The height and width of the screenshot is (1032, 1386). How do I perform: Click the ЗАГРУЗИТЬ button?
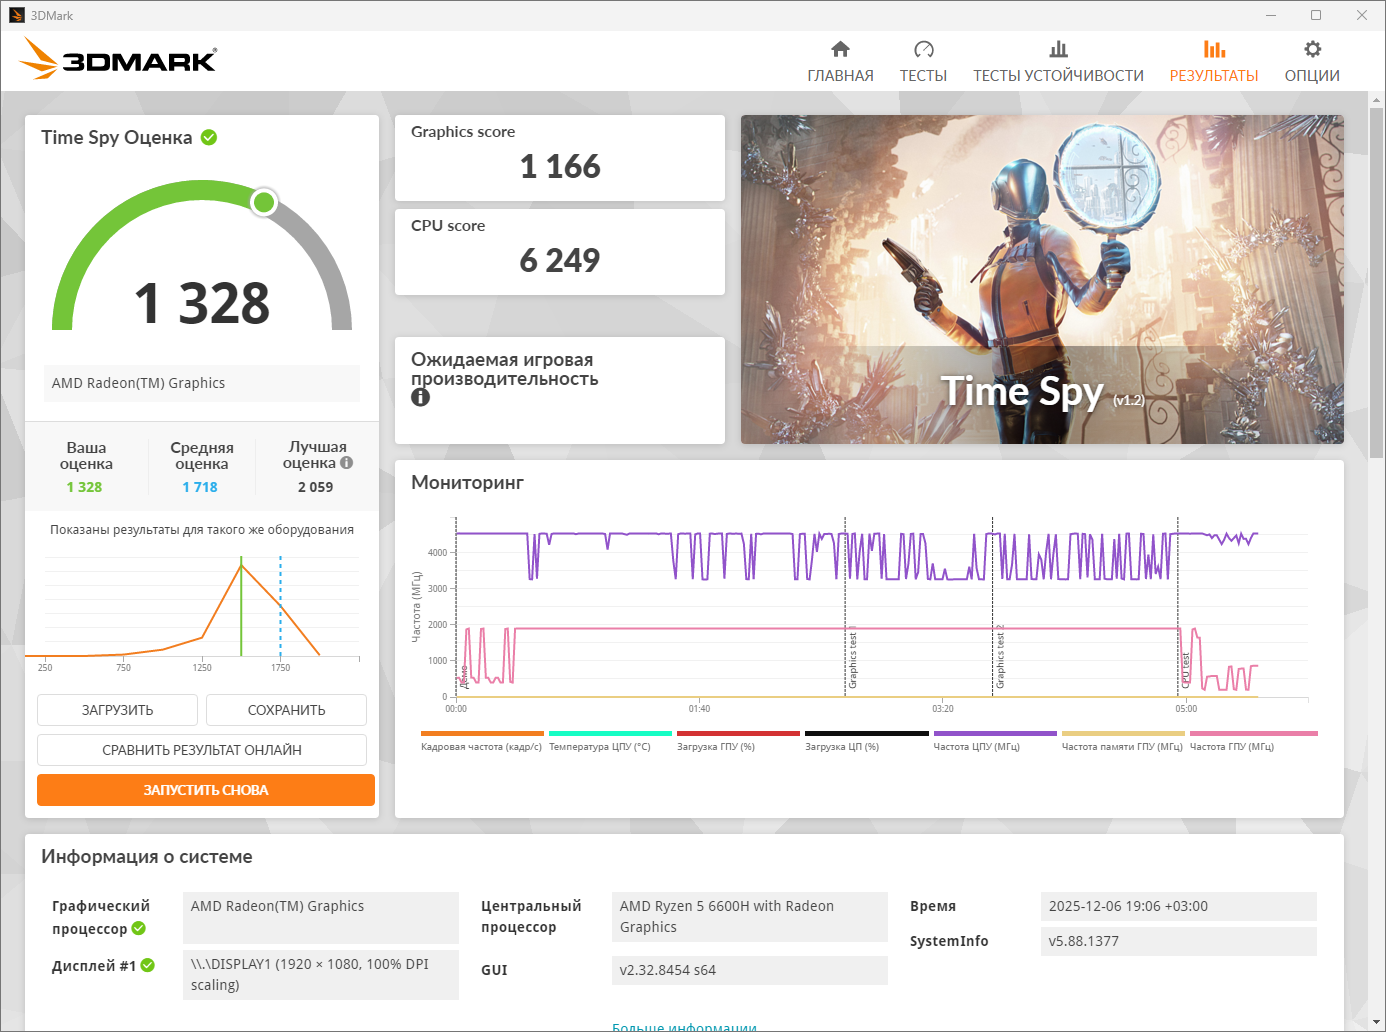118,710
